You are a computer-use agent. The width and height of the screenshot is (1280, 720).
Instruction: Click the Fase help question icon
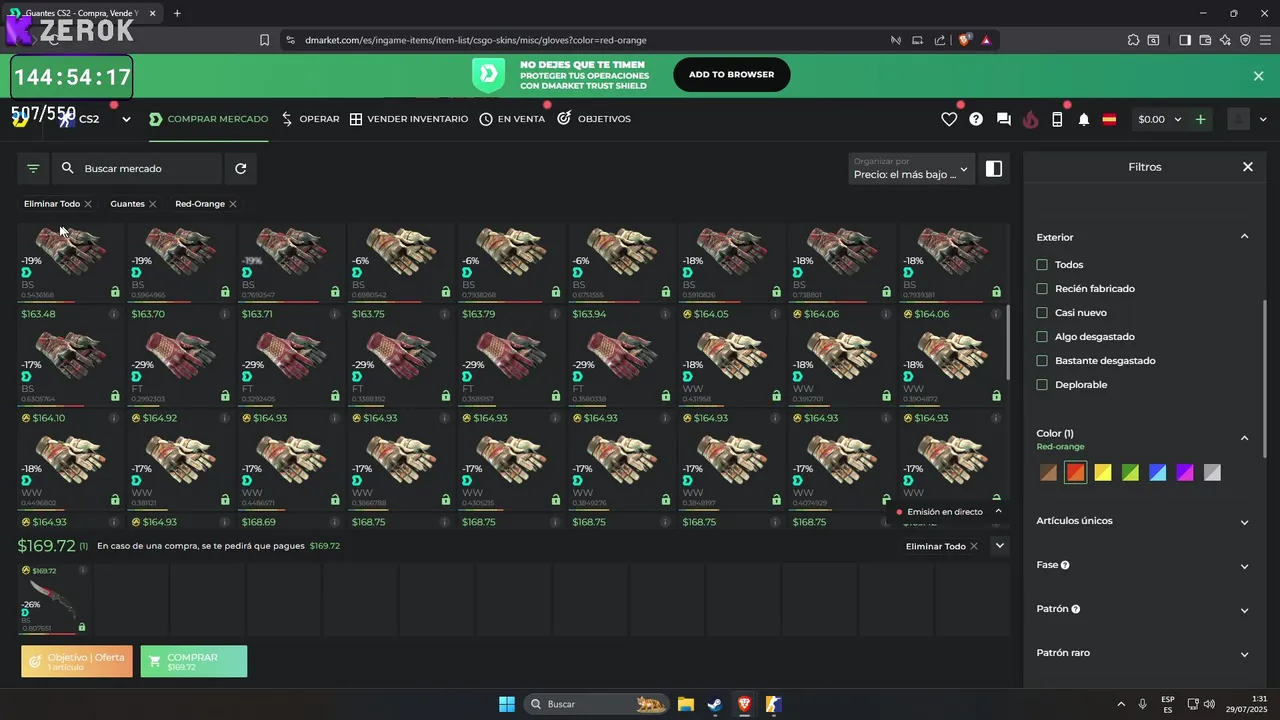coord(1065,565)
